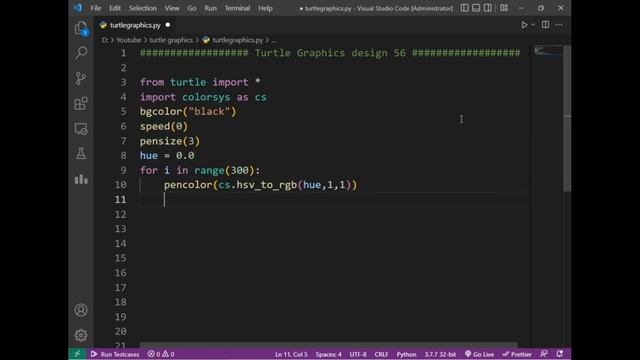
Task: Click line number 15 in gutter
Action: point(120,258)
